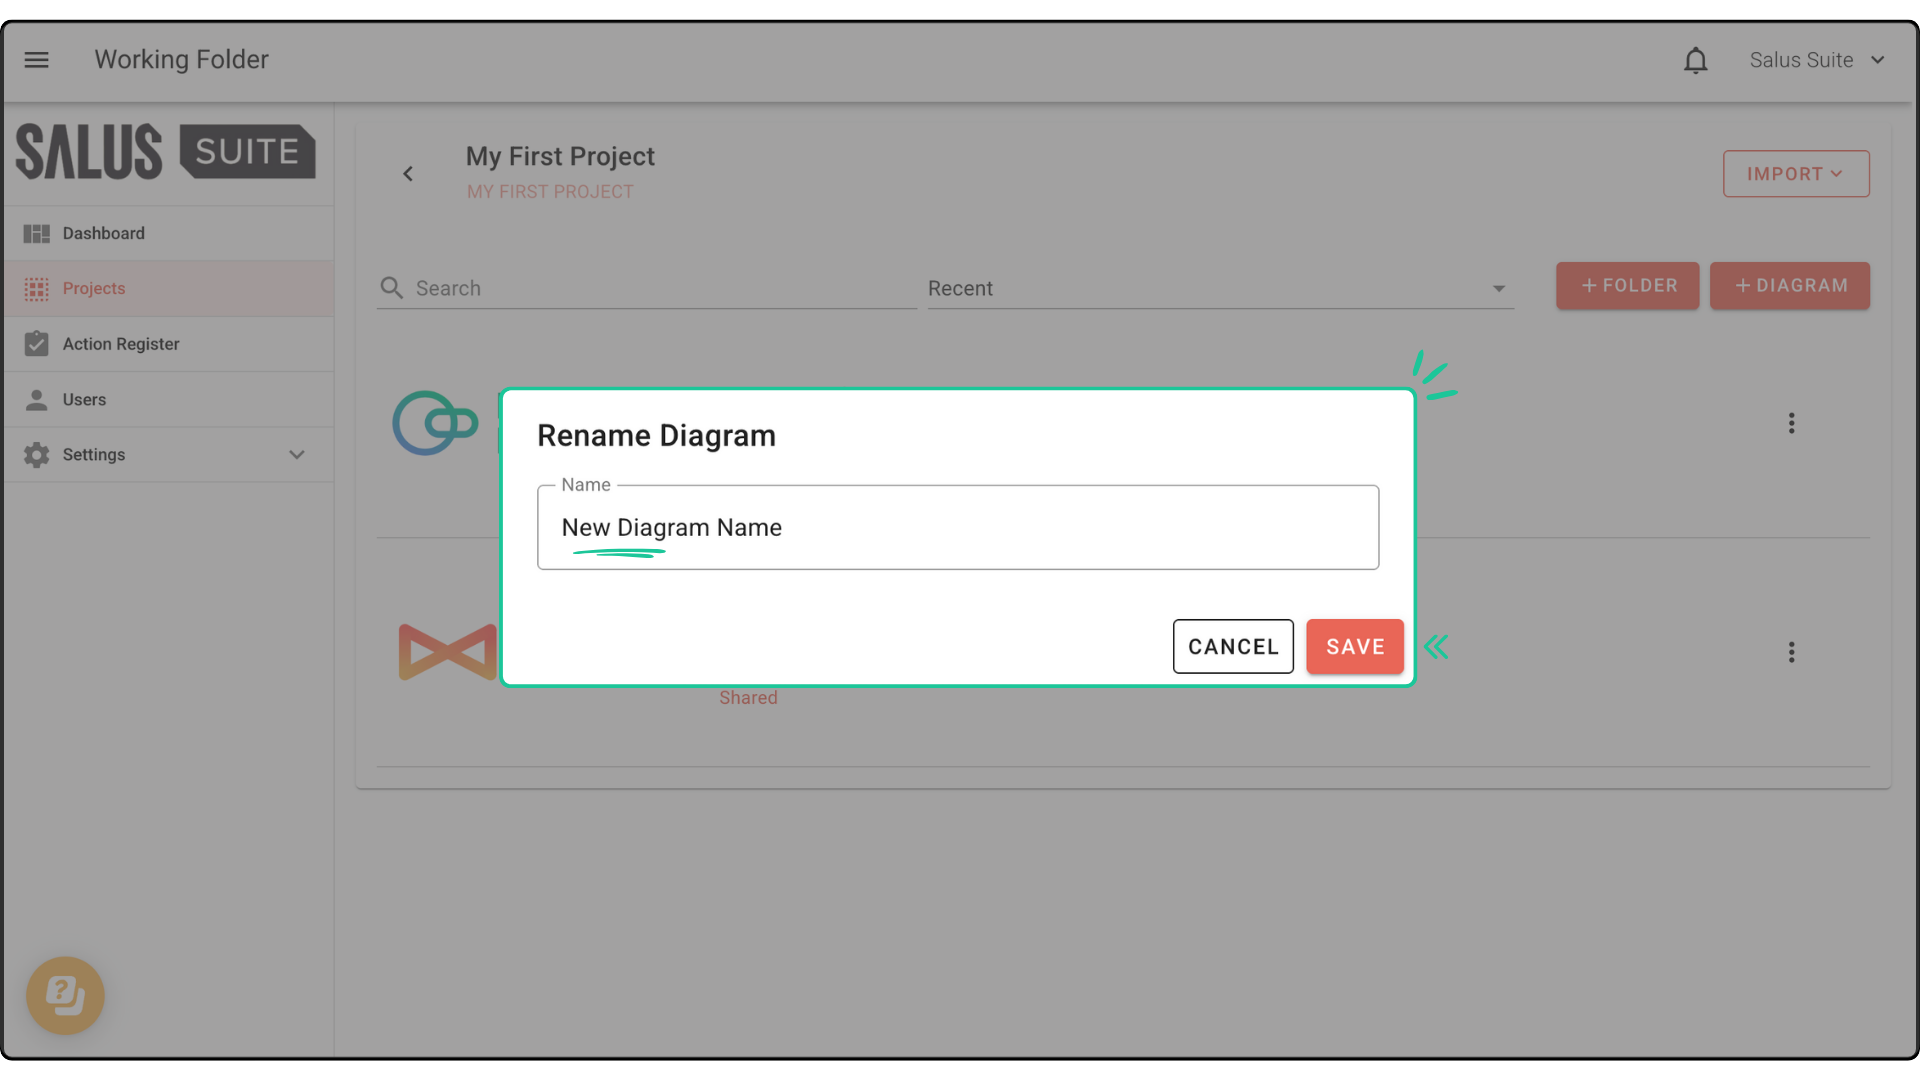Open the Import dropdown button
This screenshot has height=1080, width=1920.
click(x=1795, y=174)
